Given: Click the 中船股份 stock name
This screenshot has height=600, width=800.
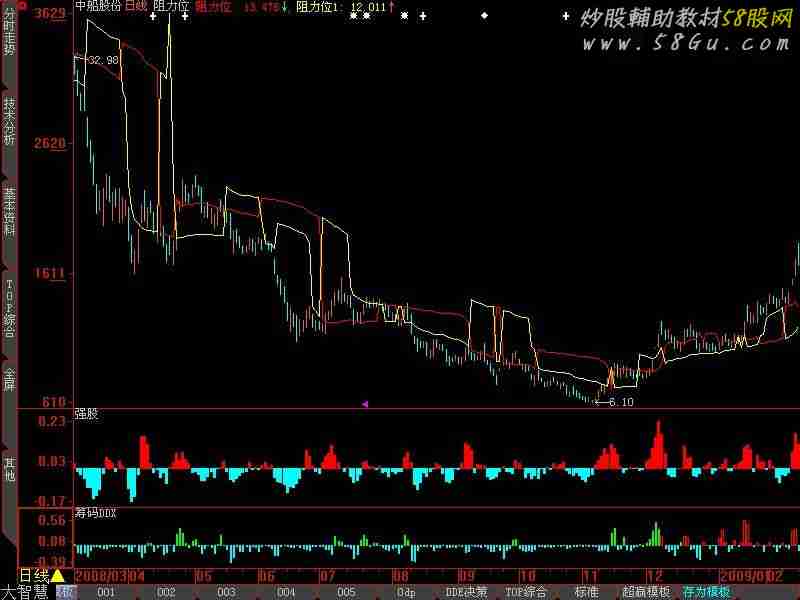Looking at the screenshot, I should [x=98, y=6].
